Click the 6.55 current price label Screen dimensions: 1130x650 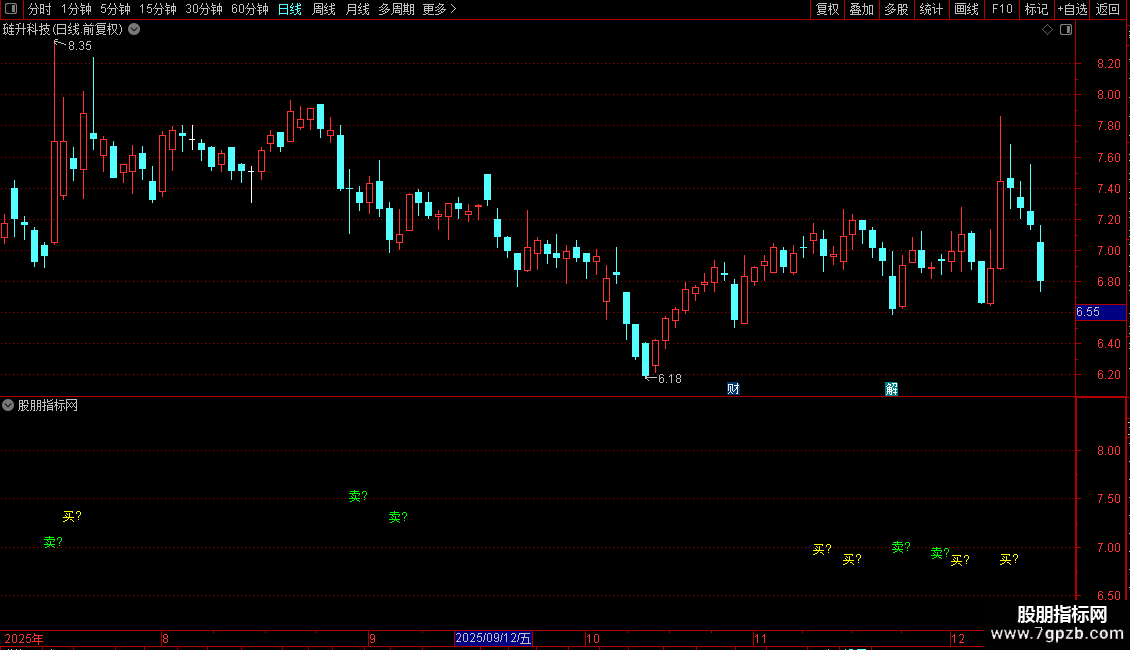pyautogui.click(x=1100, y=312)
